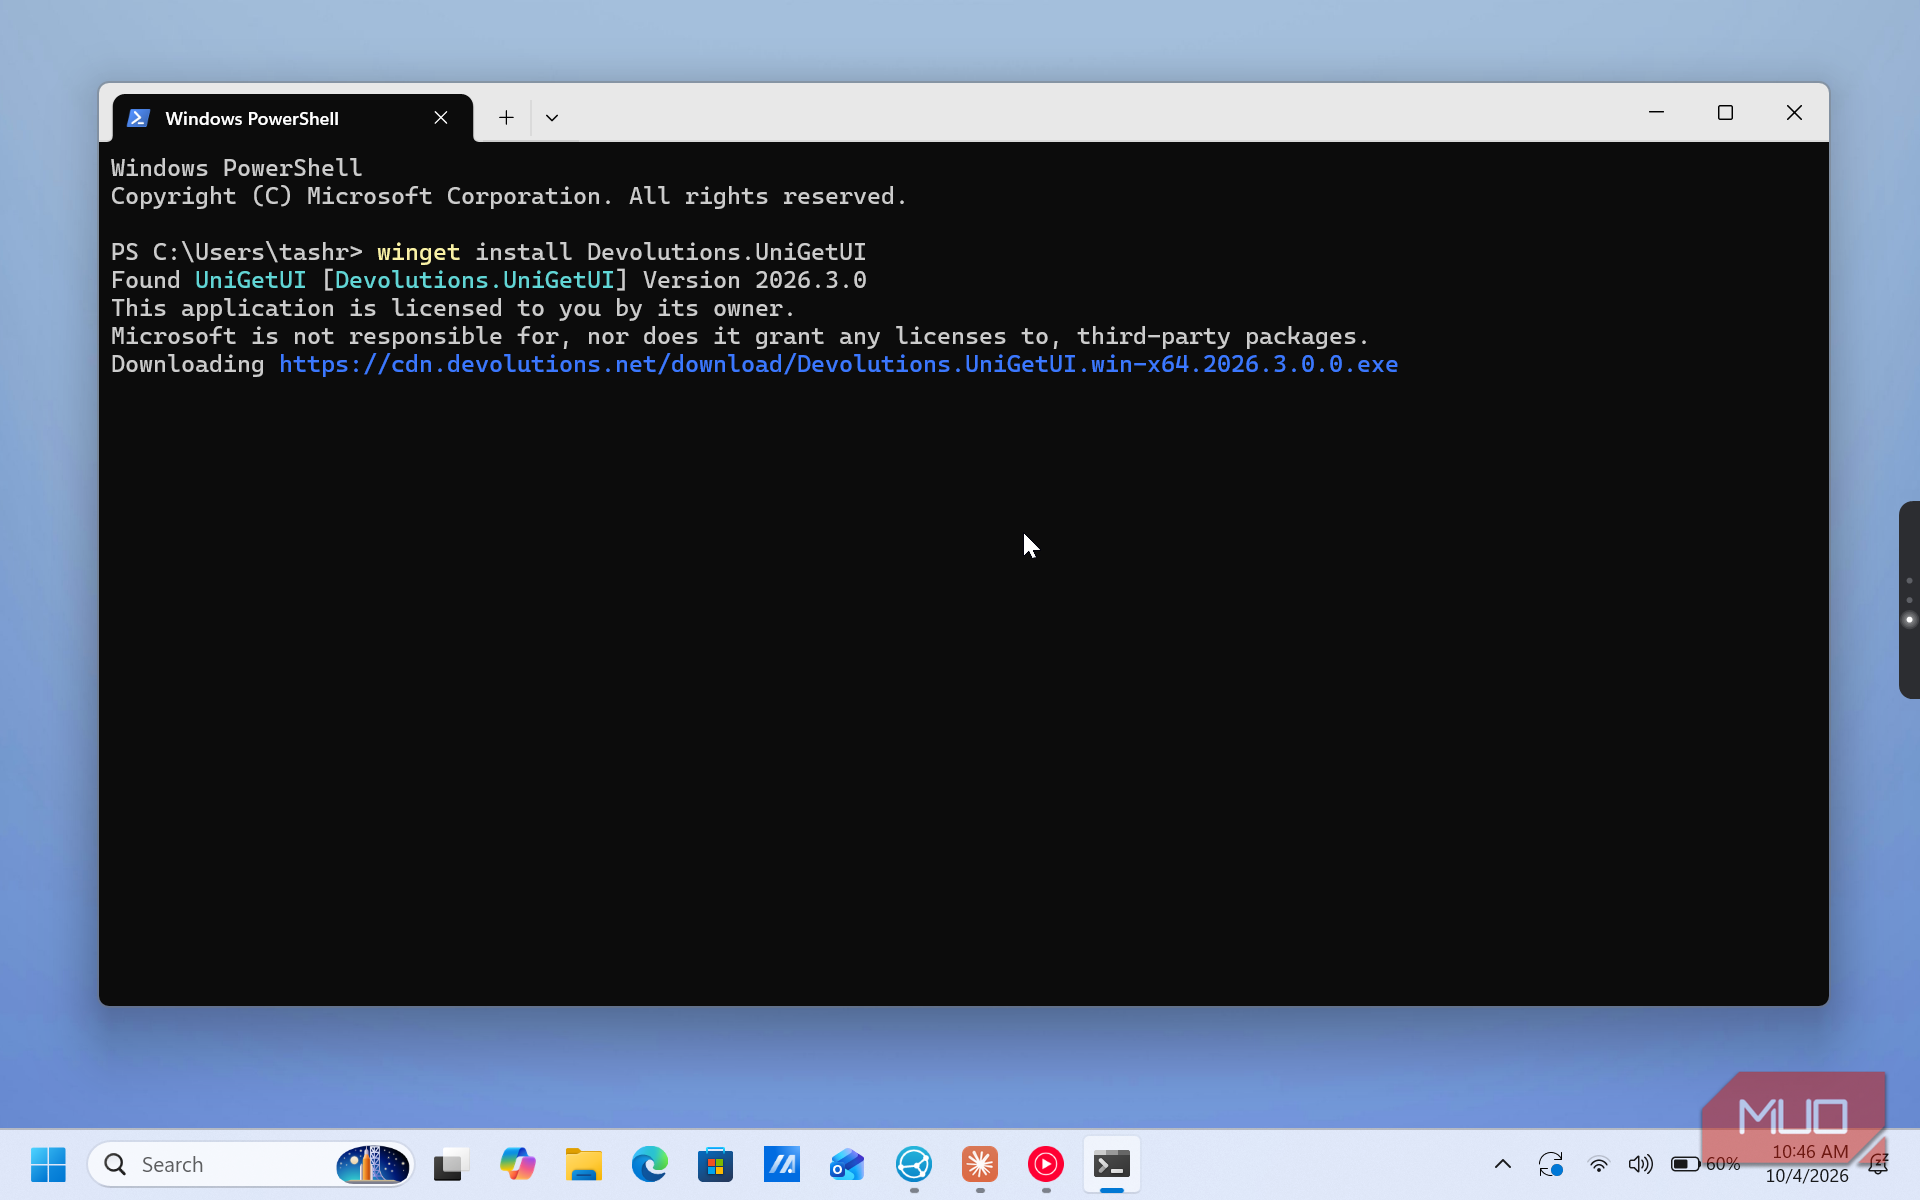Image resolution: width=1920 pixels, height=1200 pixels.
Task: Open Outlook from the taskbar
Action: [x=847, y=1164]
